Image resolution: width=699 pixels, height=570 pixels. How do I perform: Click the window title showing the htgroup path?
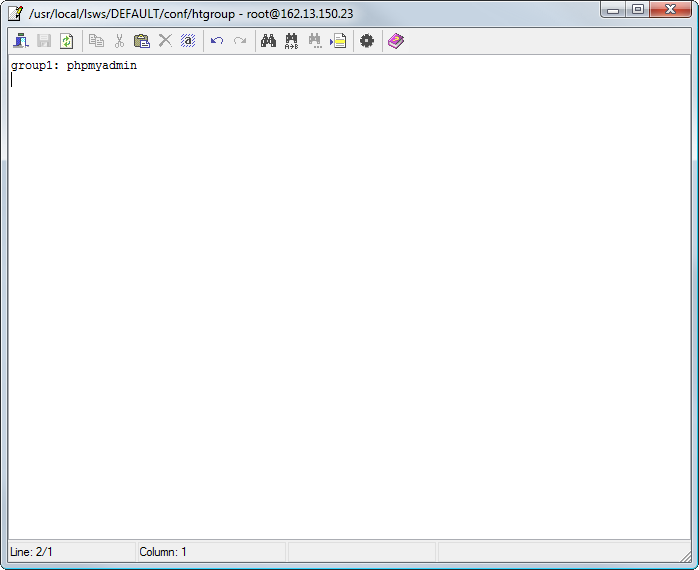(191, 14)
